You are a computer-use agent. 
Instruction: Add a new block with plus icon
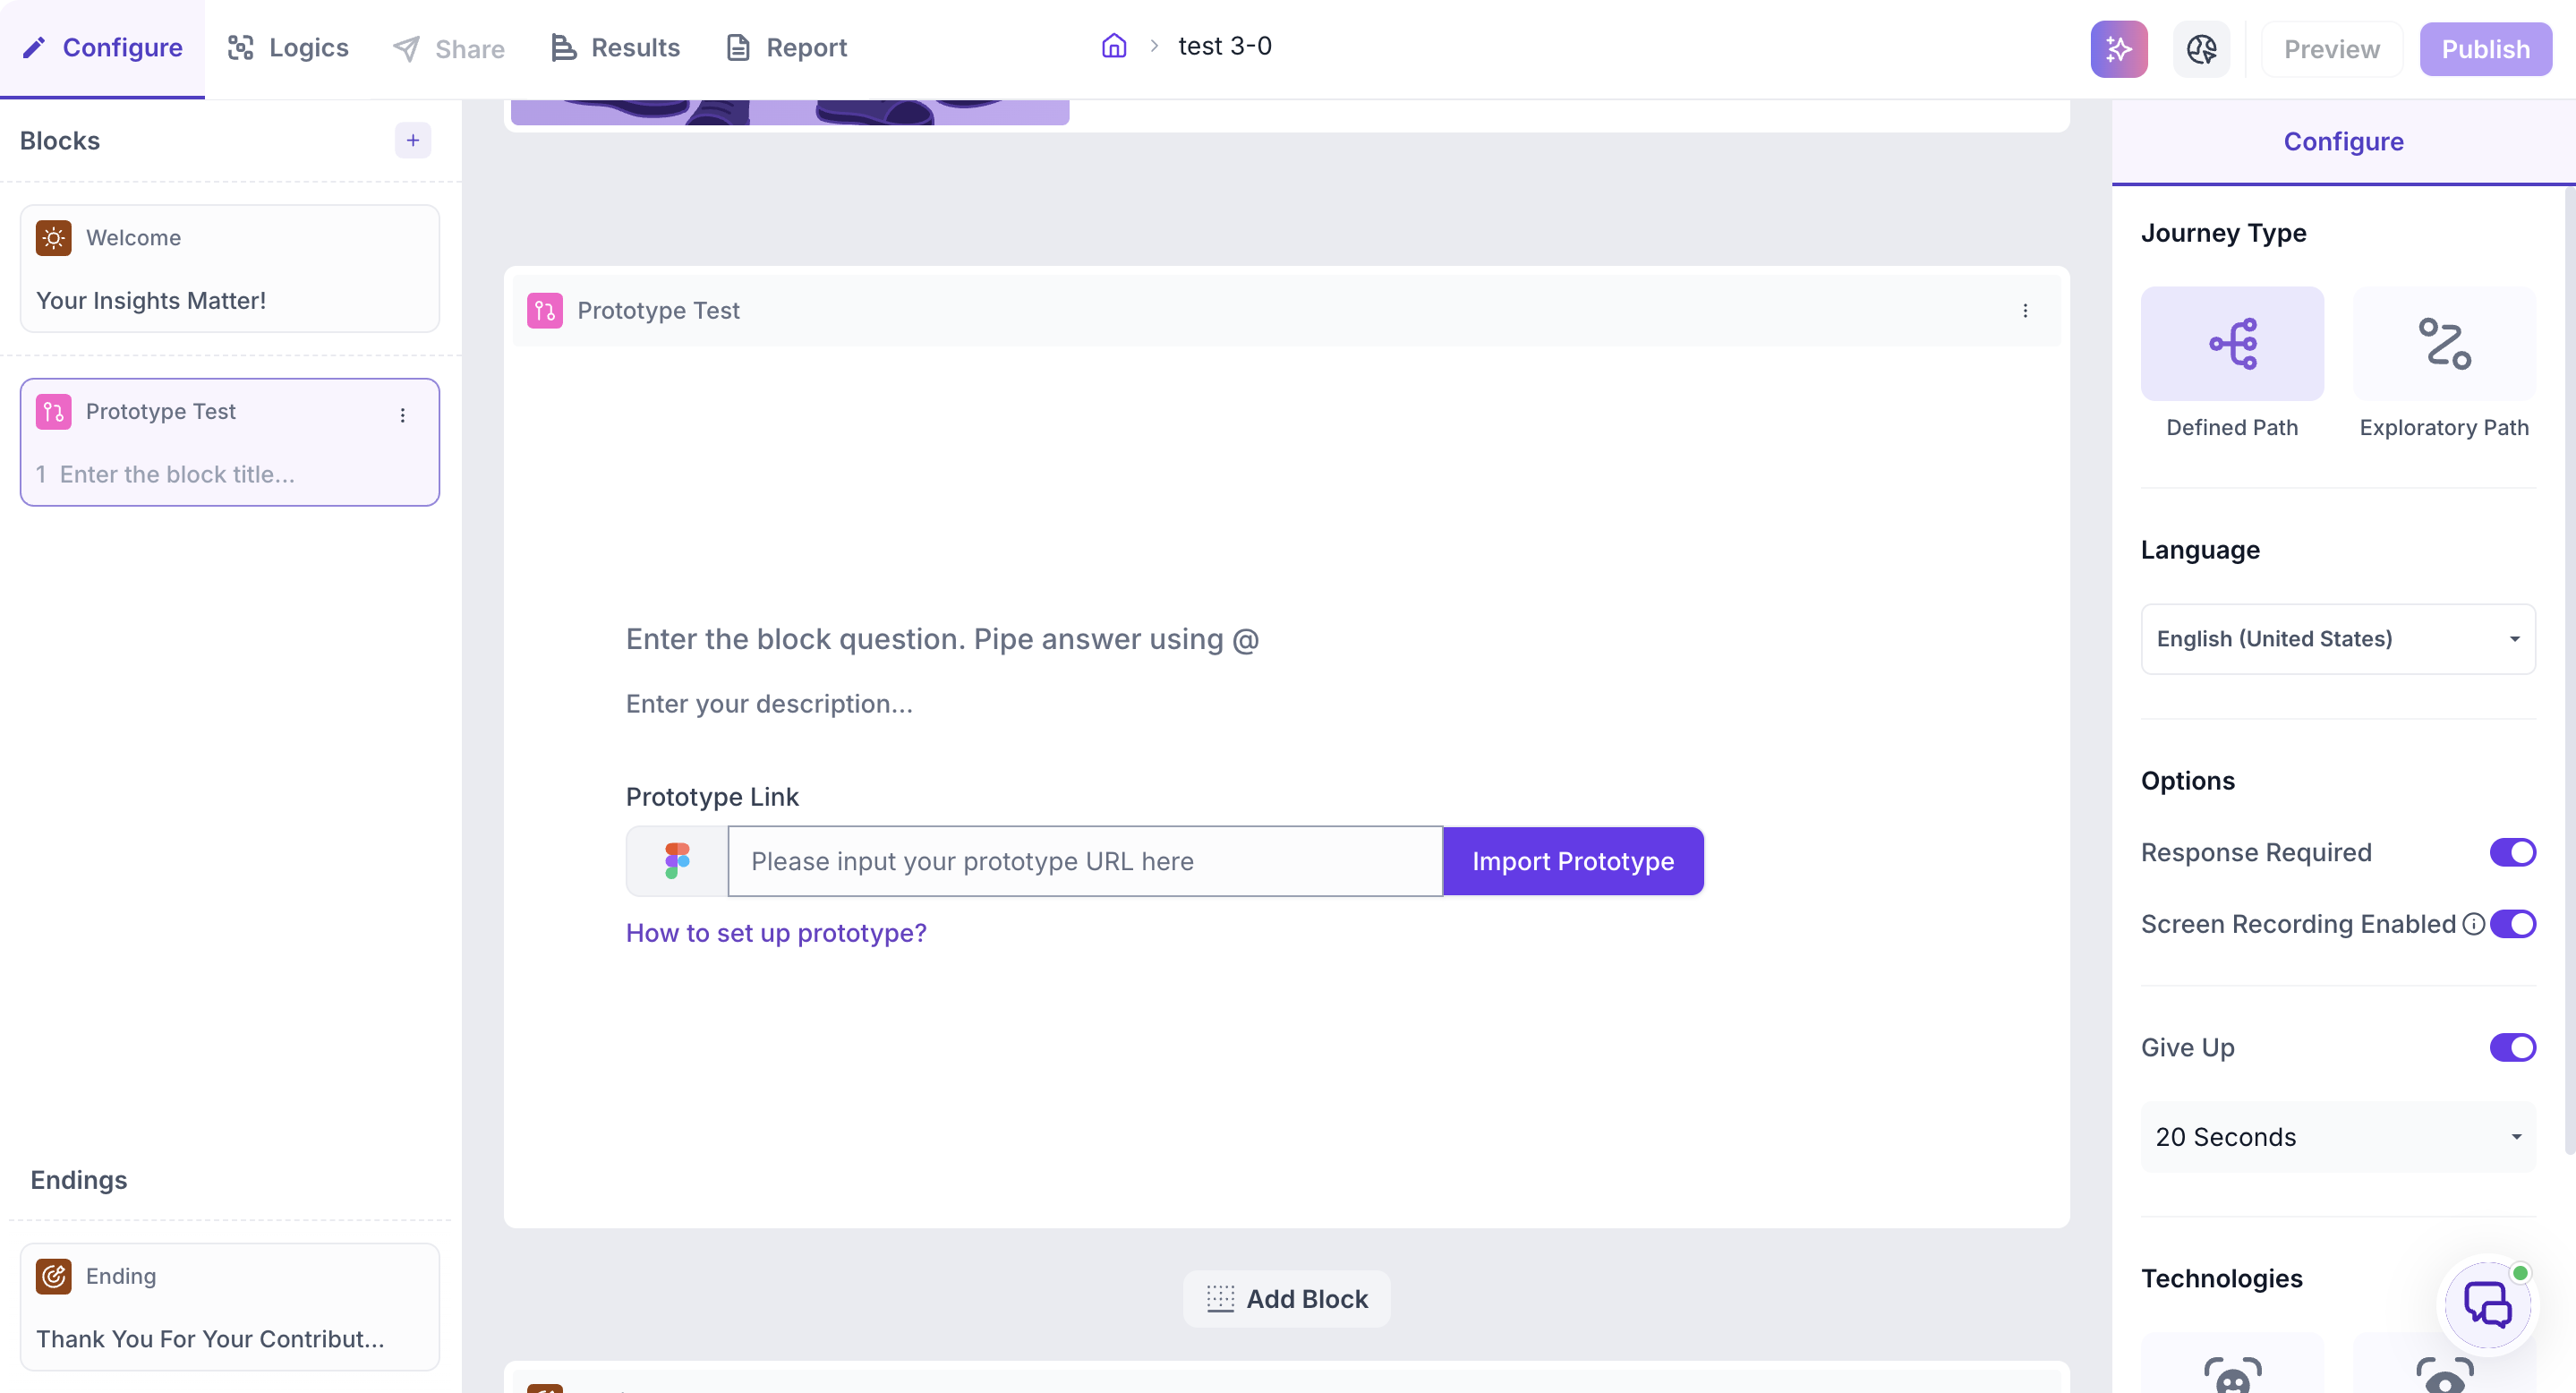click(x=412, y=140)
